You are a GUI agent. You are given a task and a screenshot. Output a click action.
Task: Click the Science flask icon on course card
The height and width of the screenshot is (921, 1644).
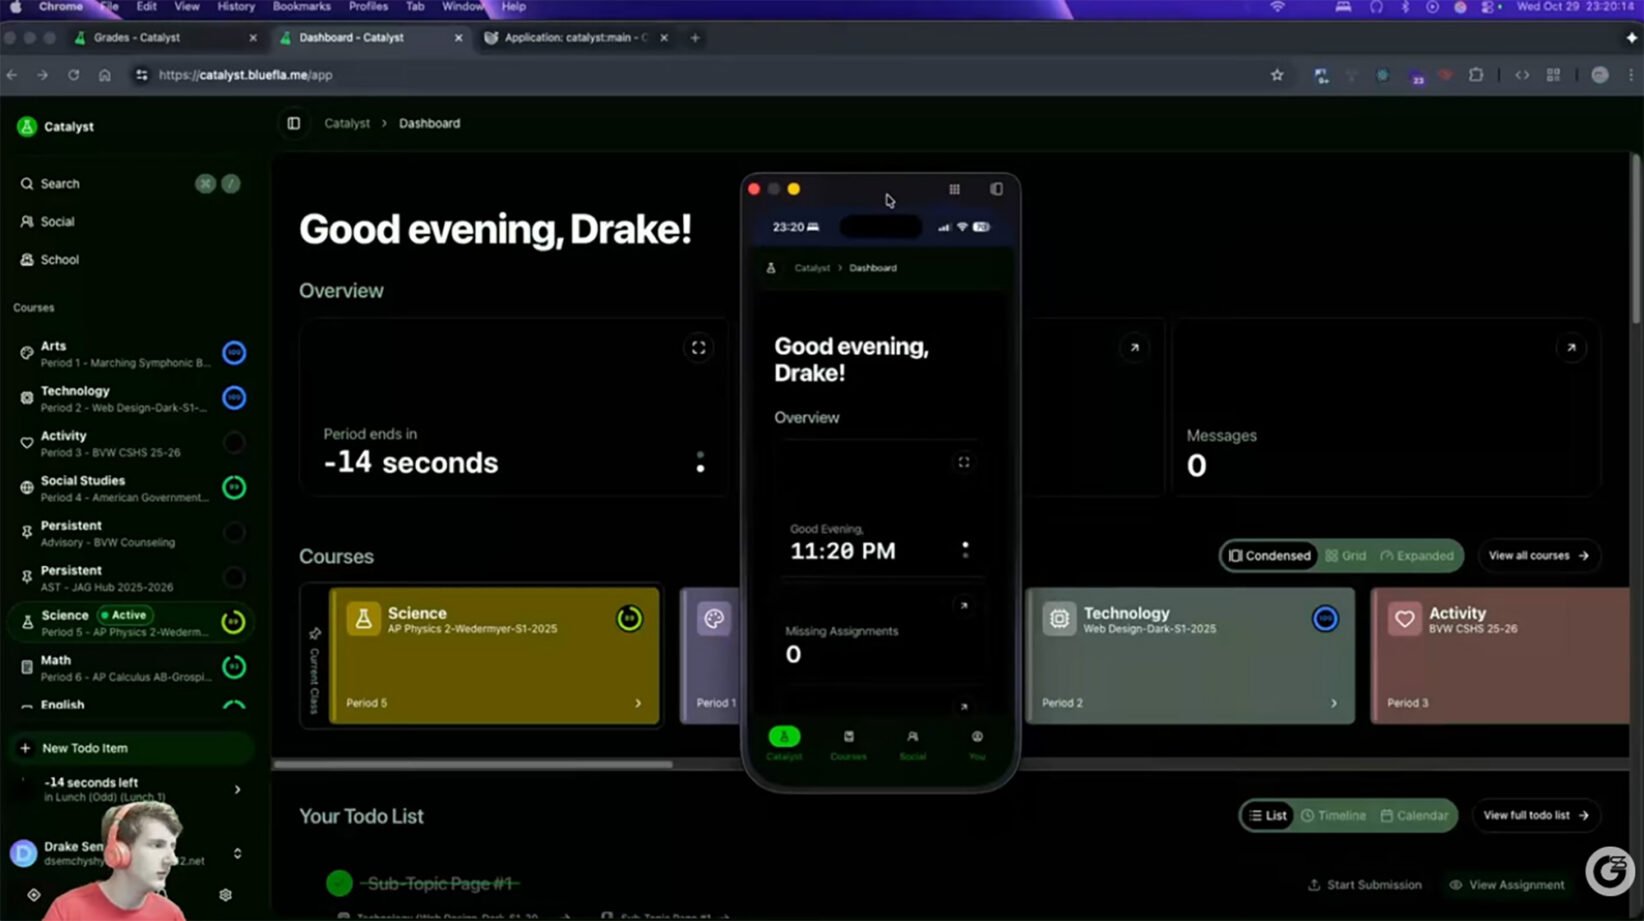point(363,619)
